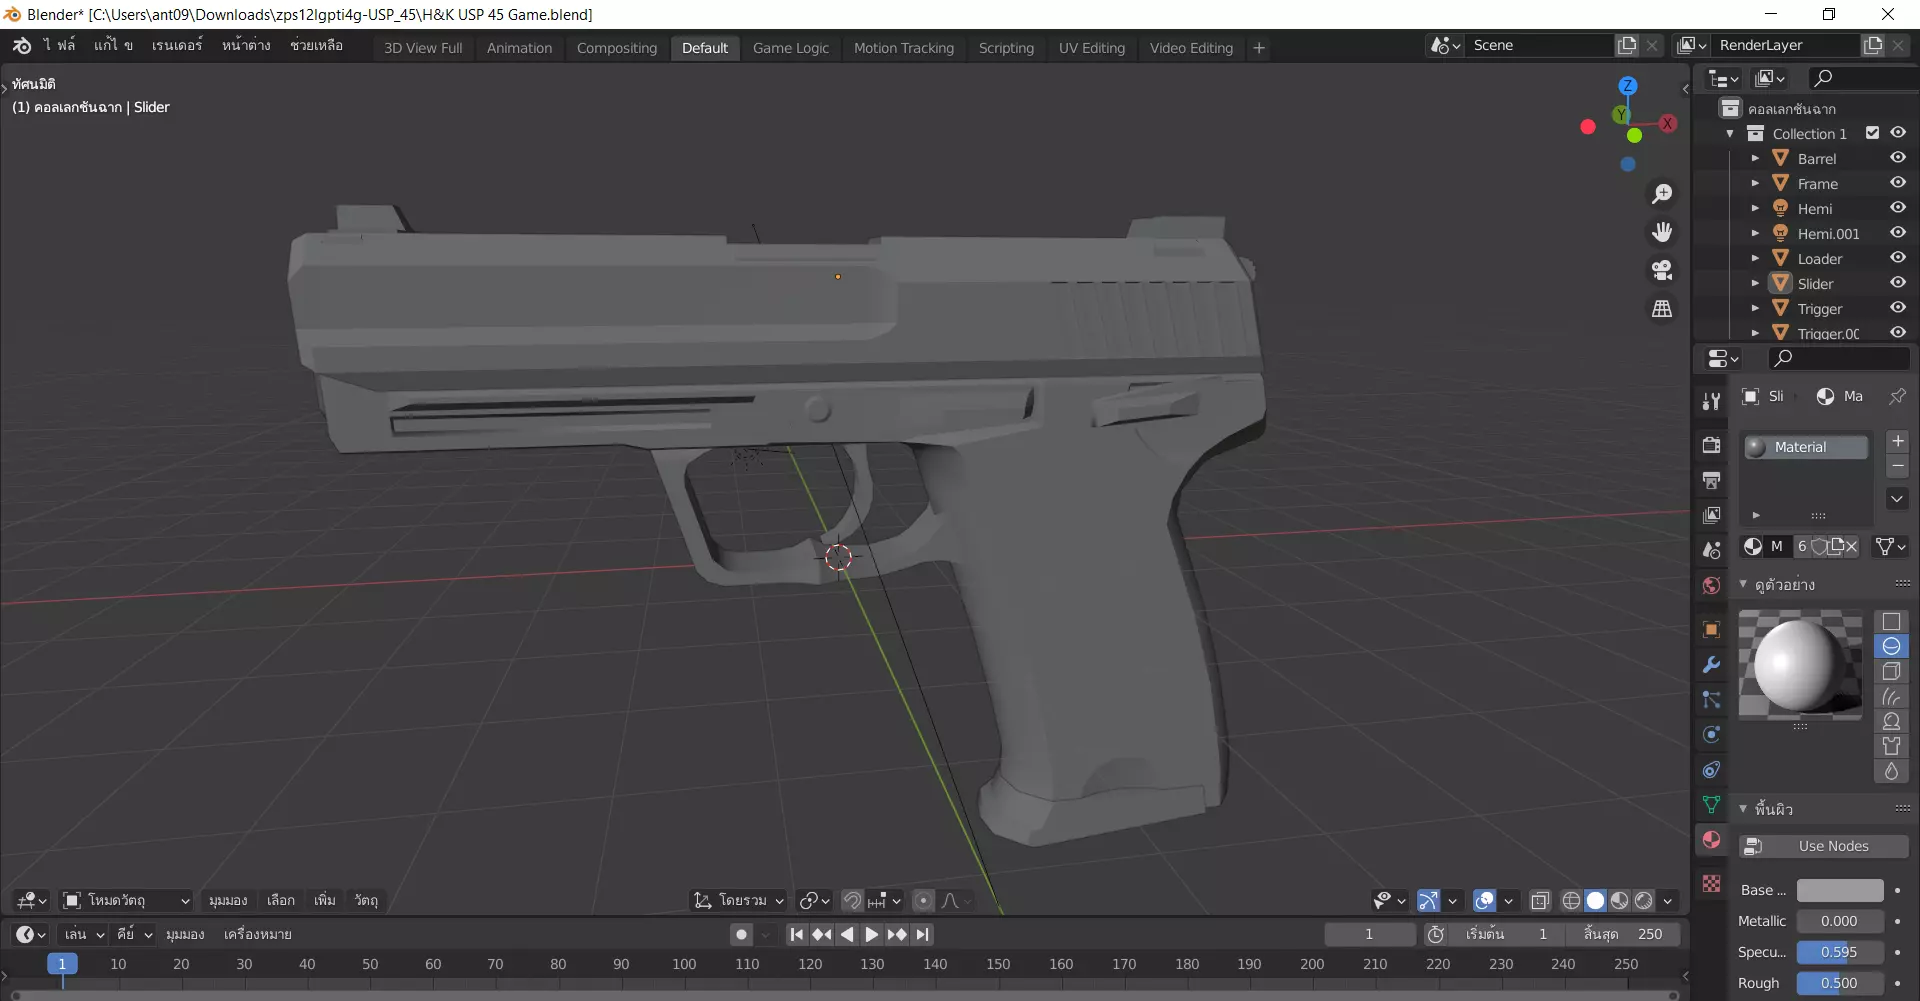Hide the Slider object
This screenshot has width=1920, height=1001.
1897,283
